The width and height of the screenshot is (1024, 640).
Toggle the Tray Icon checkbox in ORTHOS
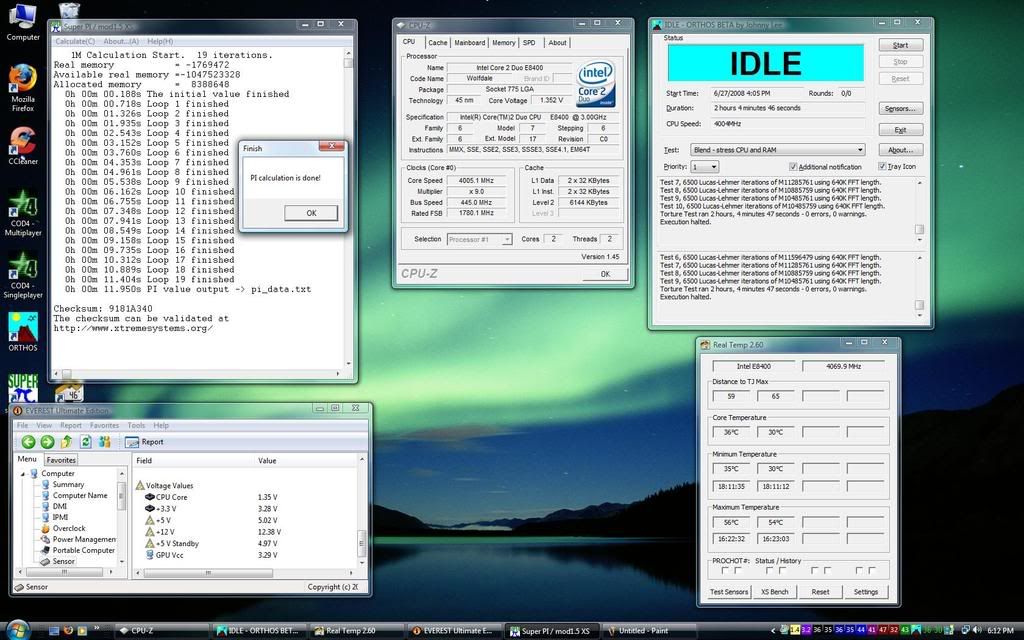click(882, 167)
